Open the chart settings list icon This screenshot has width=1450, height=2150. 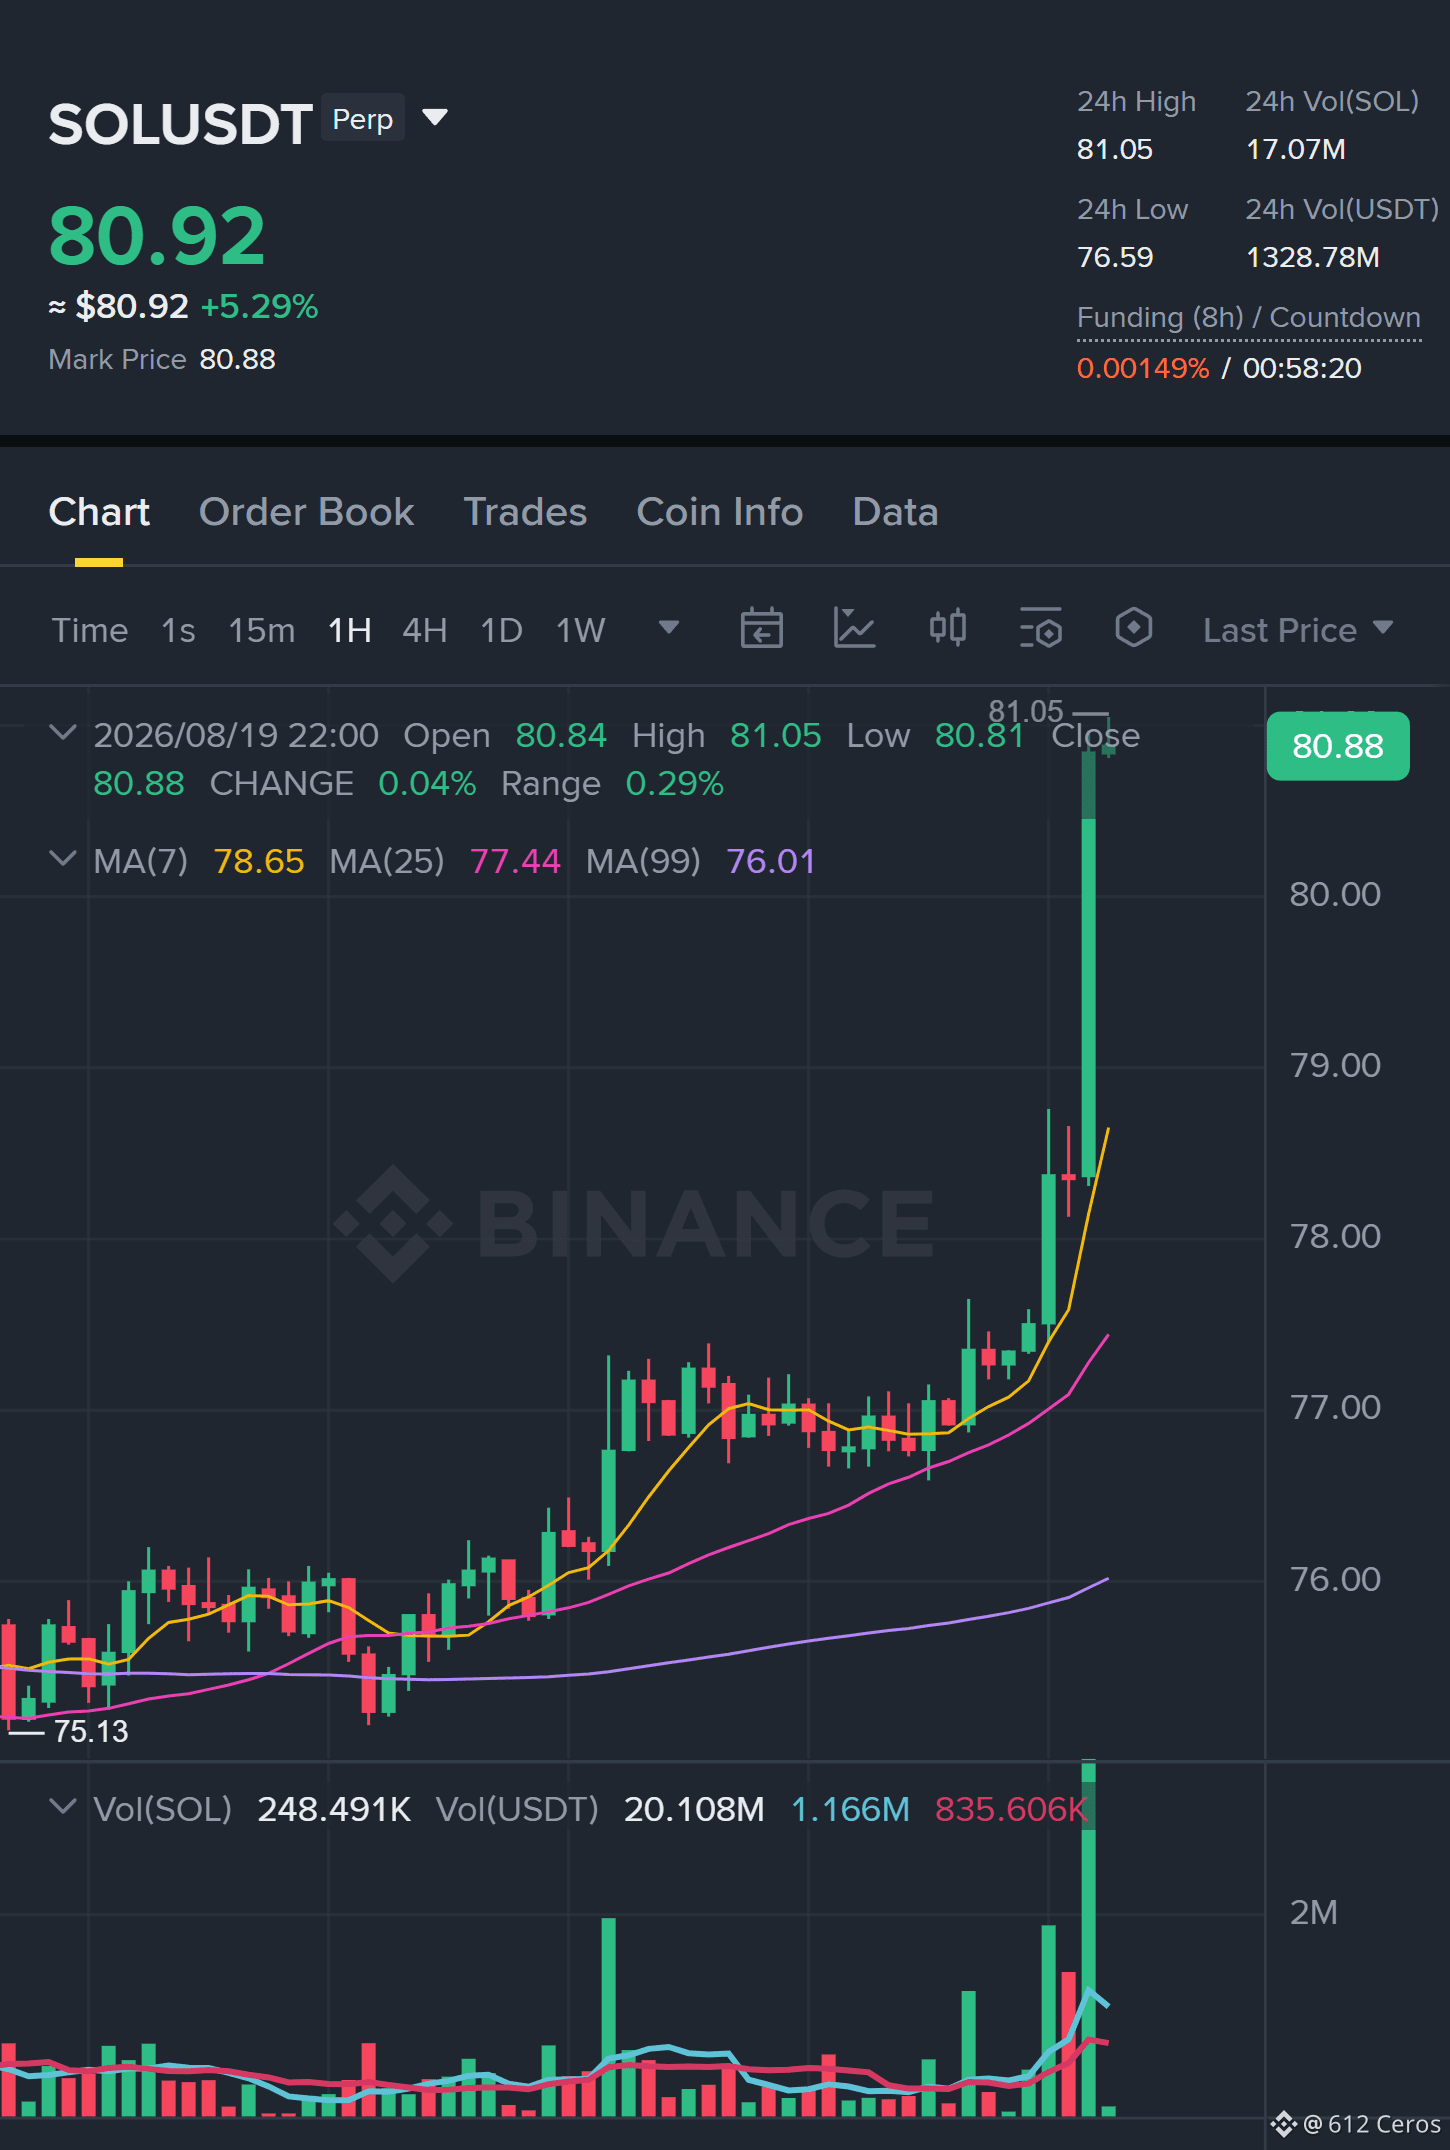pos(1040,629)
